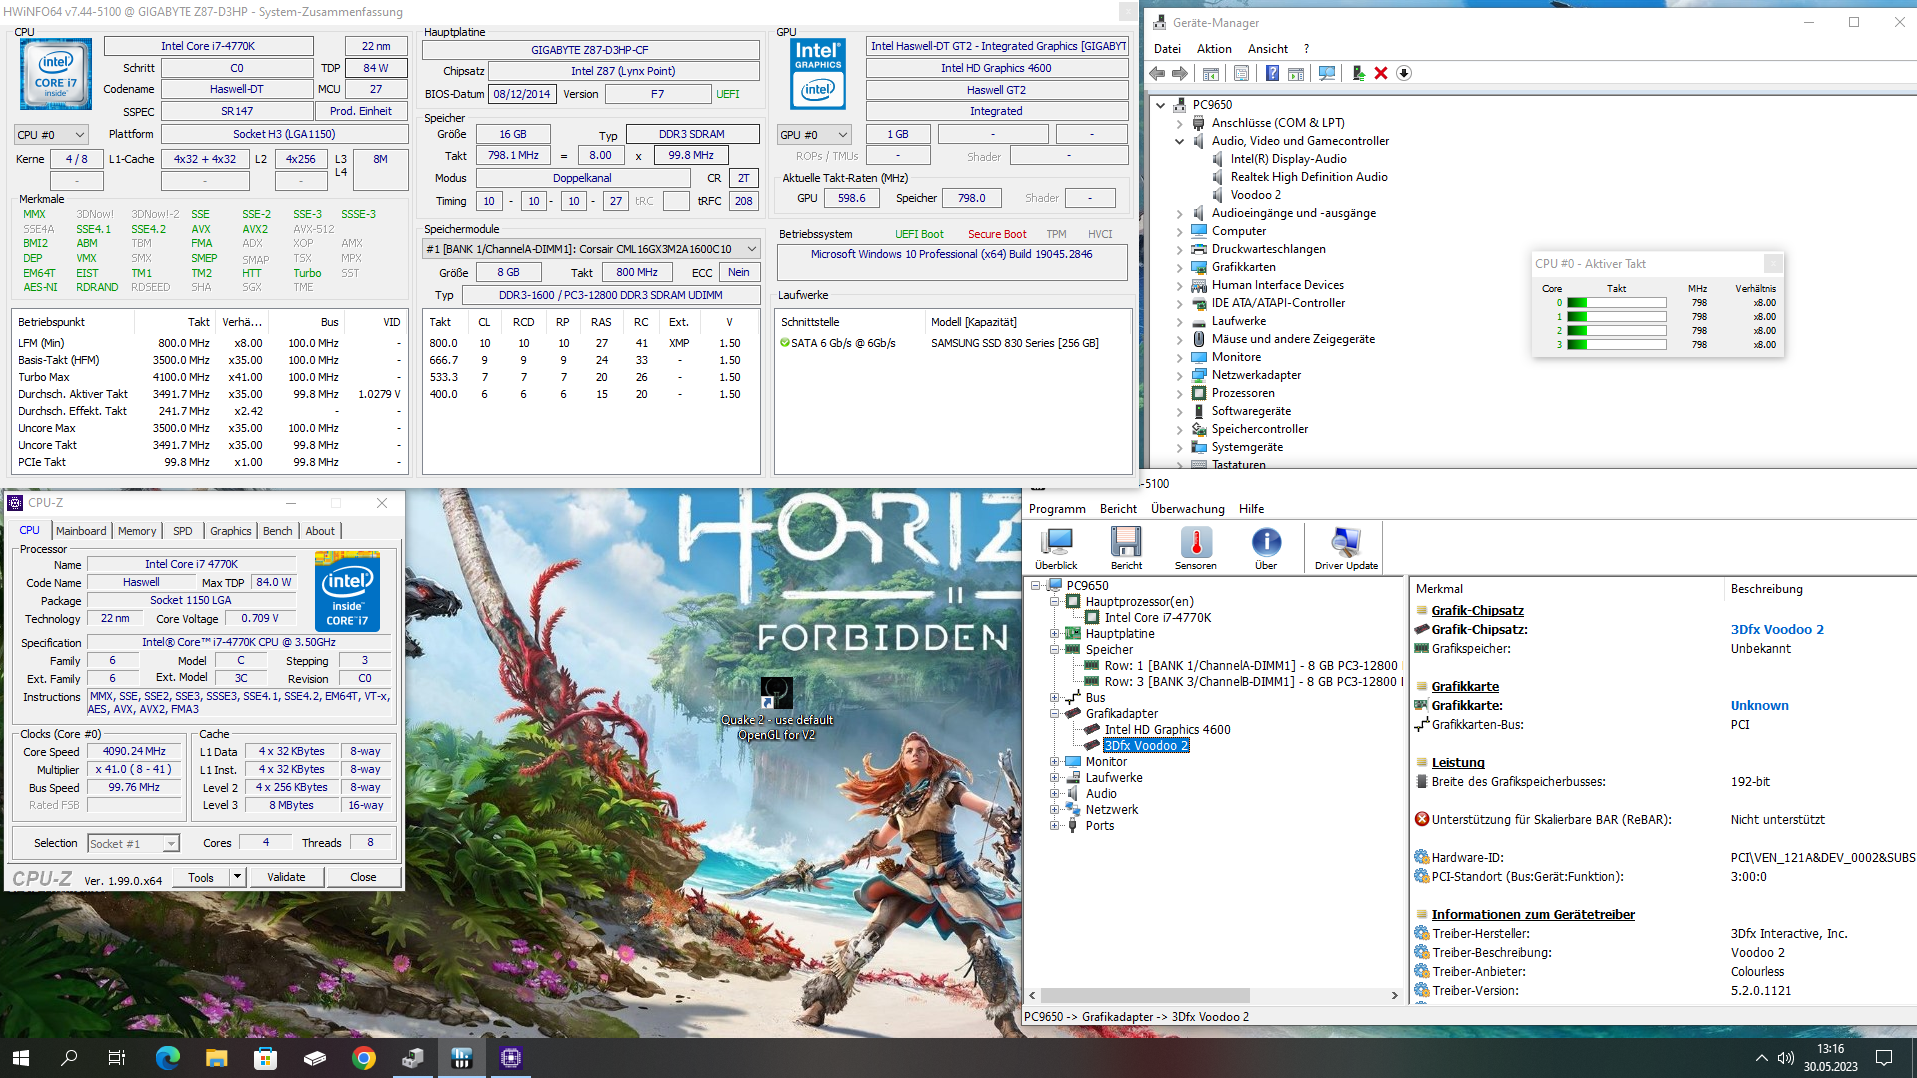Viewport: 1917px width, 1078px height.
Task: Expand the Hauptplatine node in HWiNFO tree
Action: point(1054,634)
